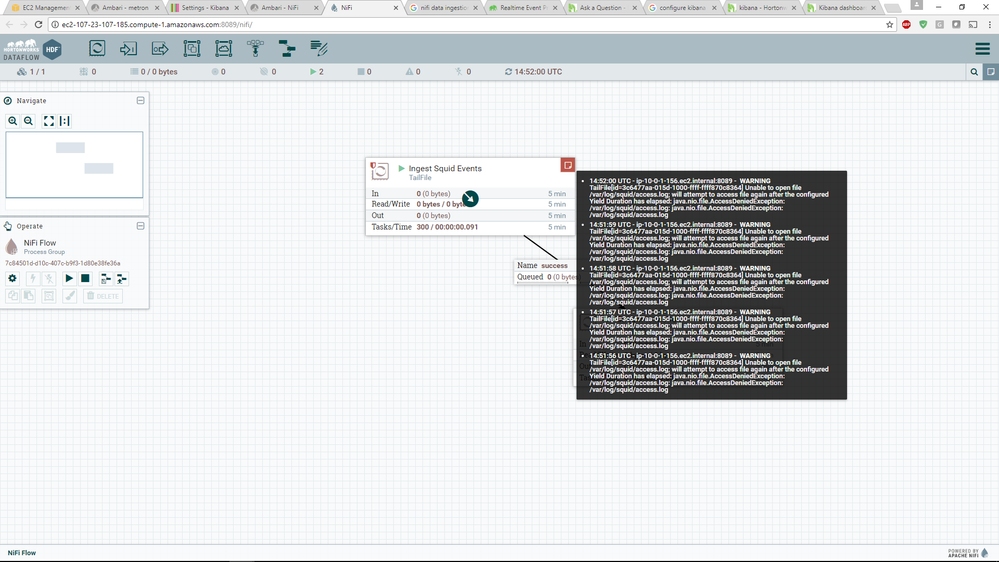Select the Remote Process Group toolbar icon
Image resolution: width=999 pixels, height=562 pixels.
[x=224, y=48]
